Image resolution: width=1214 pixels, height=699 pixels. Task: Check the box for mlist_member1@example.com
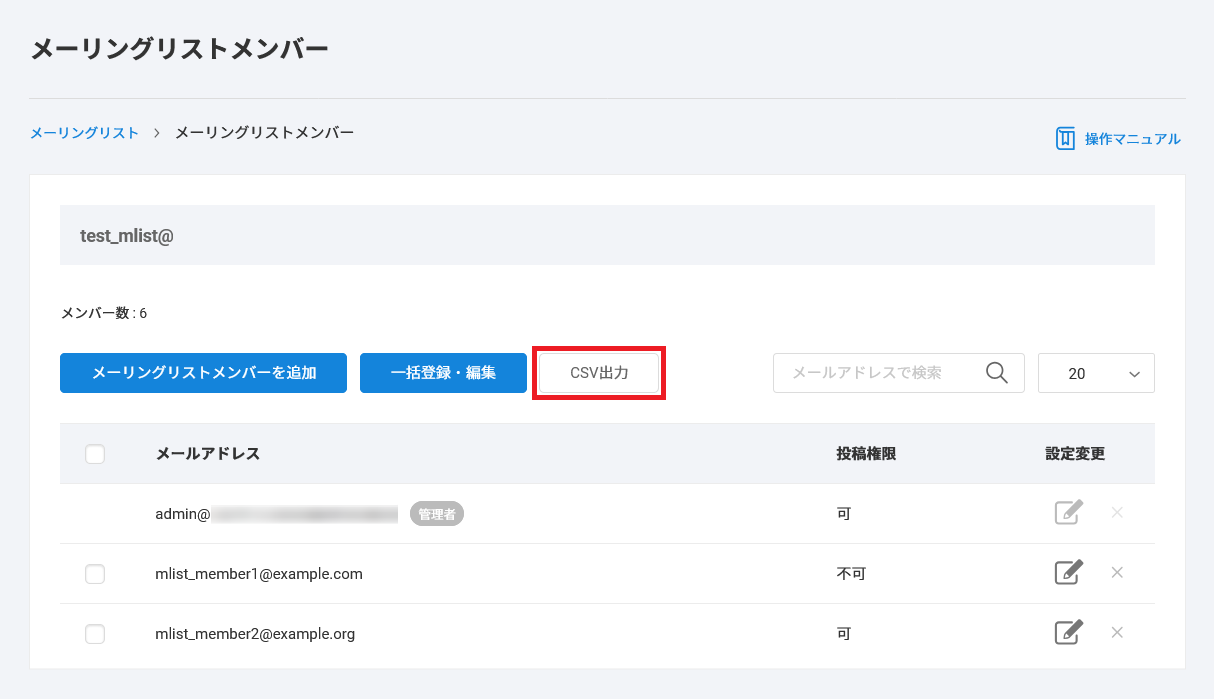point(95,574)
